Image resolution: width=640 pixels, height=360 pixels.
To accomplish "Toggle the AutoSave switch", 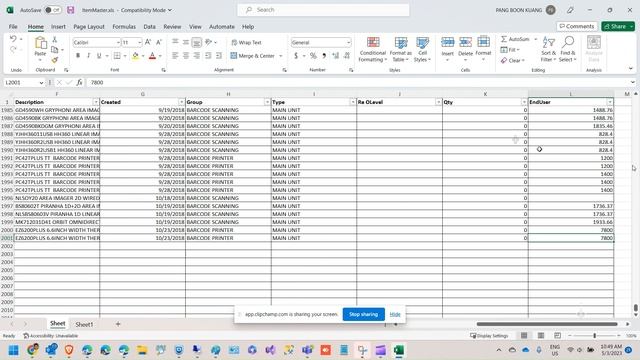I will point(53,10).
